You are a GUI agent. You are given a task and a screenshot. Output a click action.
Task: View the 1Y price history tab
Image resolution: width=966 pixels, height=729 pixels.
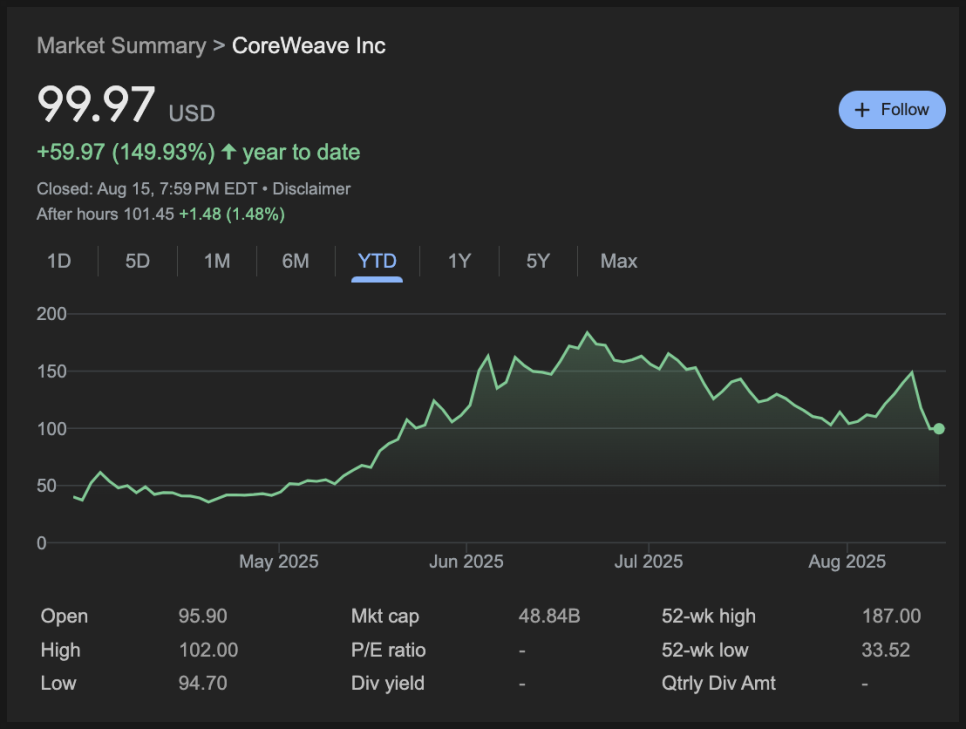pyautogui.click(x=459, y=261)
